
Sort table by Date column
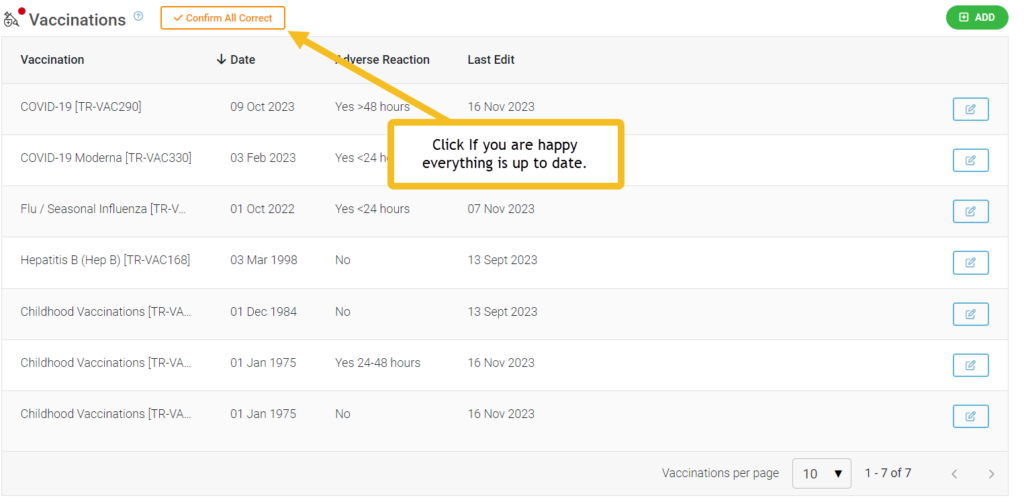242,60
